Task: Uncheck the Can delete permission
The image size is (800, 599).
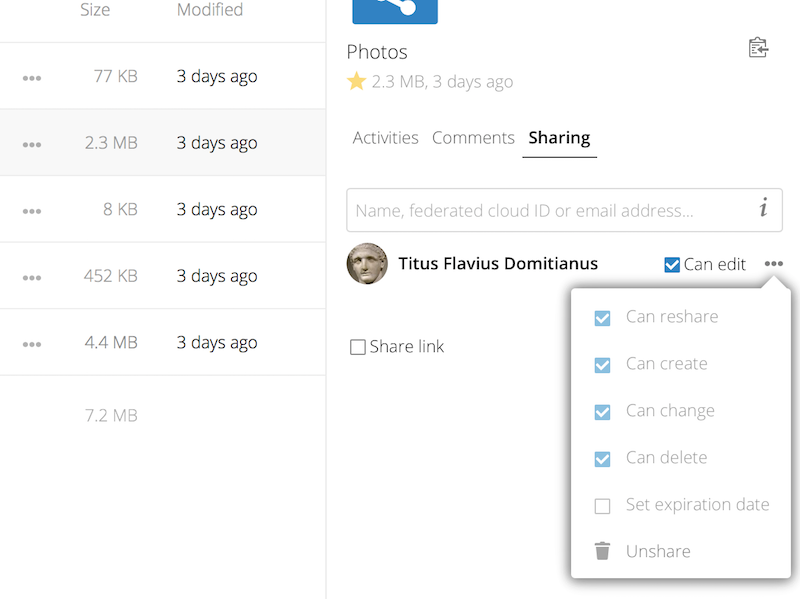Action: click(x=602, y=458)
